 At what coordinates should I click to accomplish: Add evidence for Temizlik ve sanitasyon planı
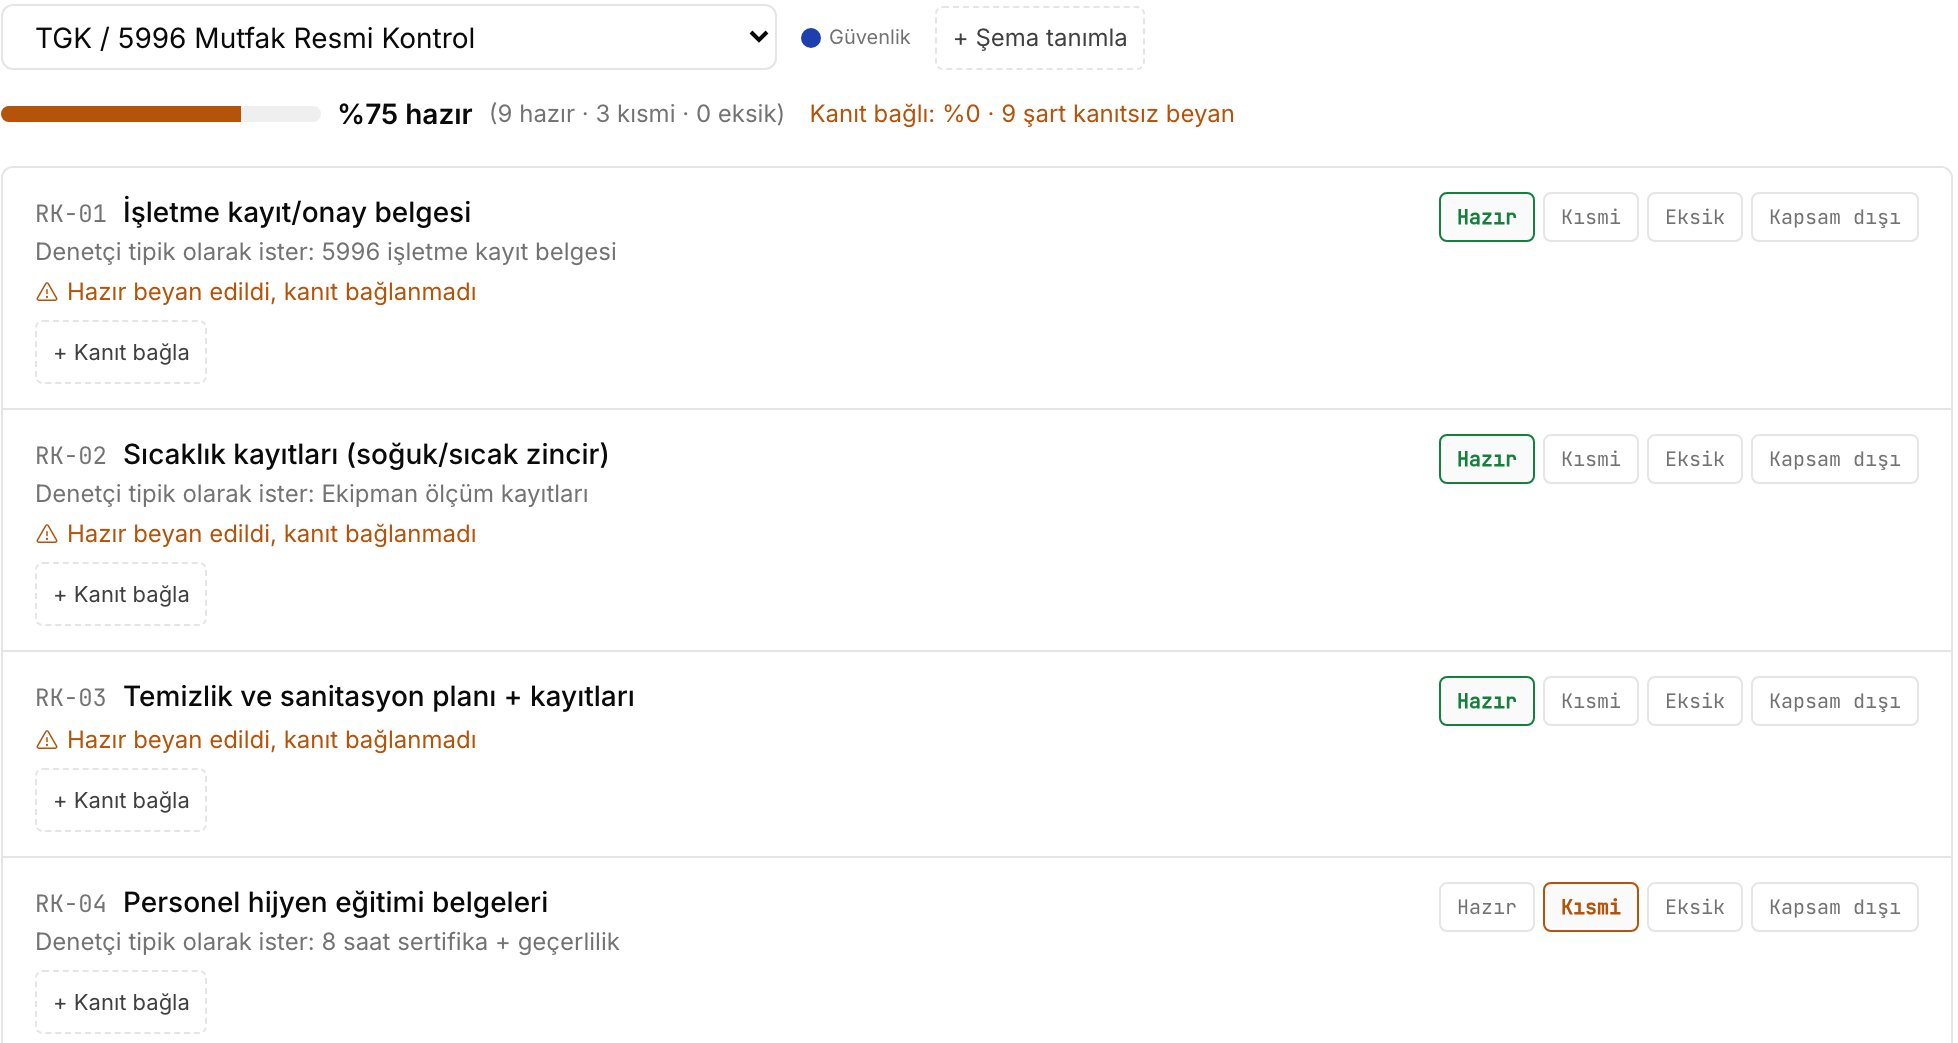click(121, 800)
